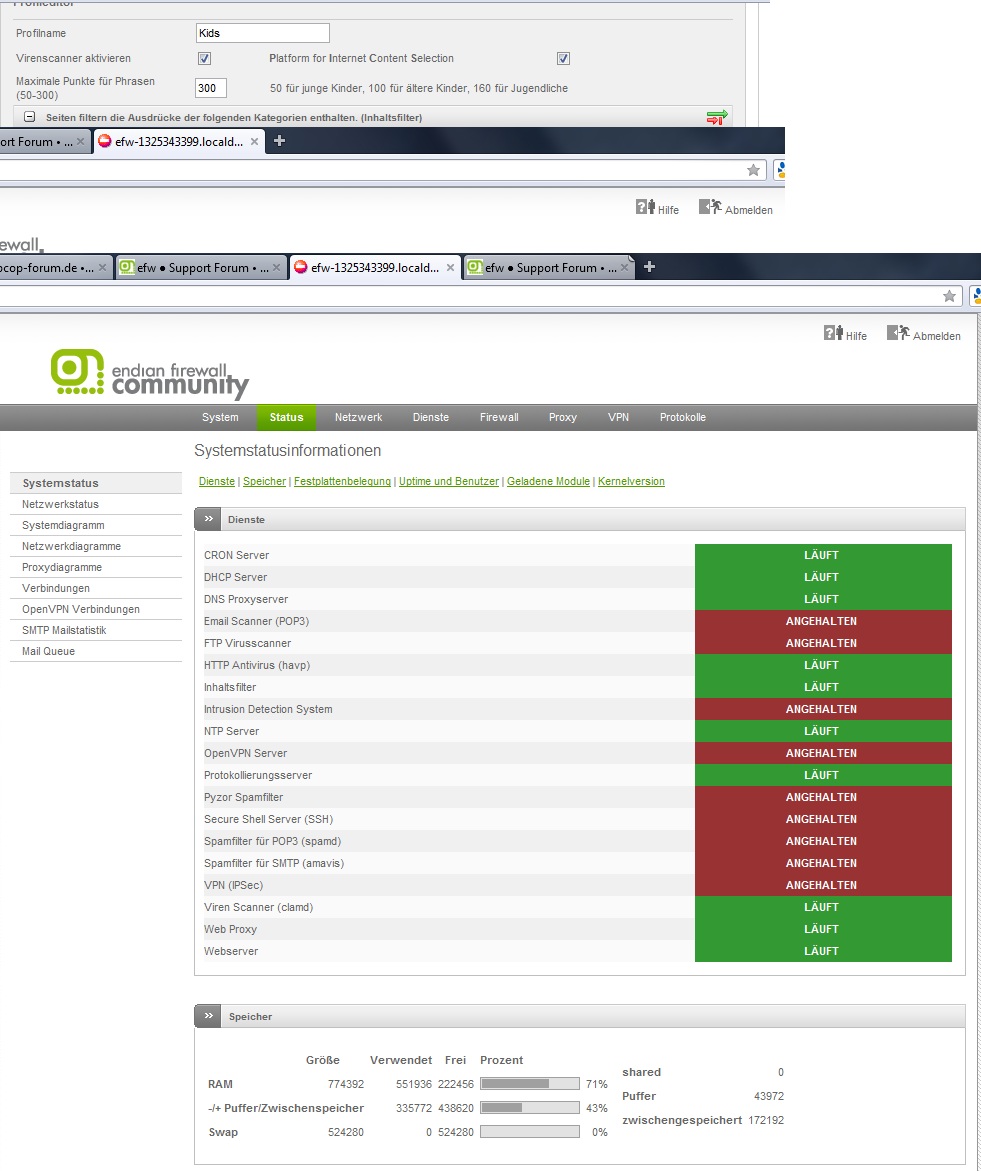Click the RAM usage bar showing 71%

530,1084
